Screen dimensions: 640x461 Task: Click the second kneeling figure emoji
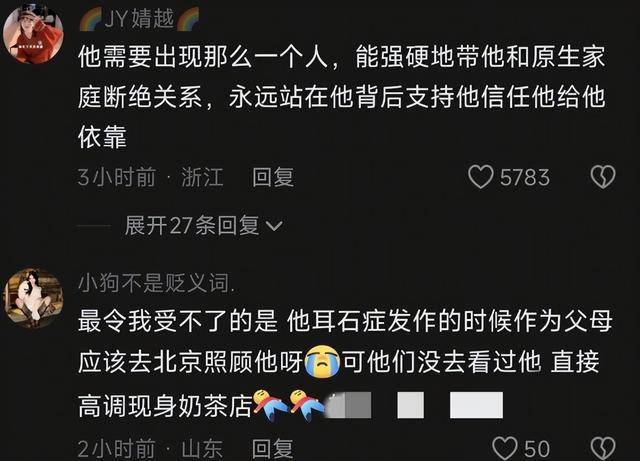click(x=307, y=405)
